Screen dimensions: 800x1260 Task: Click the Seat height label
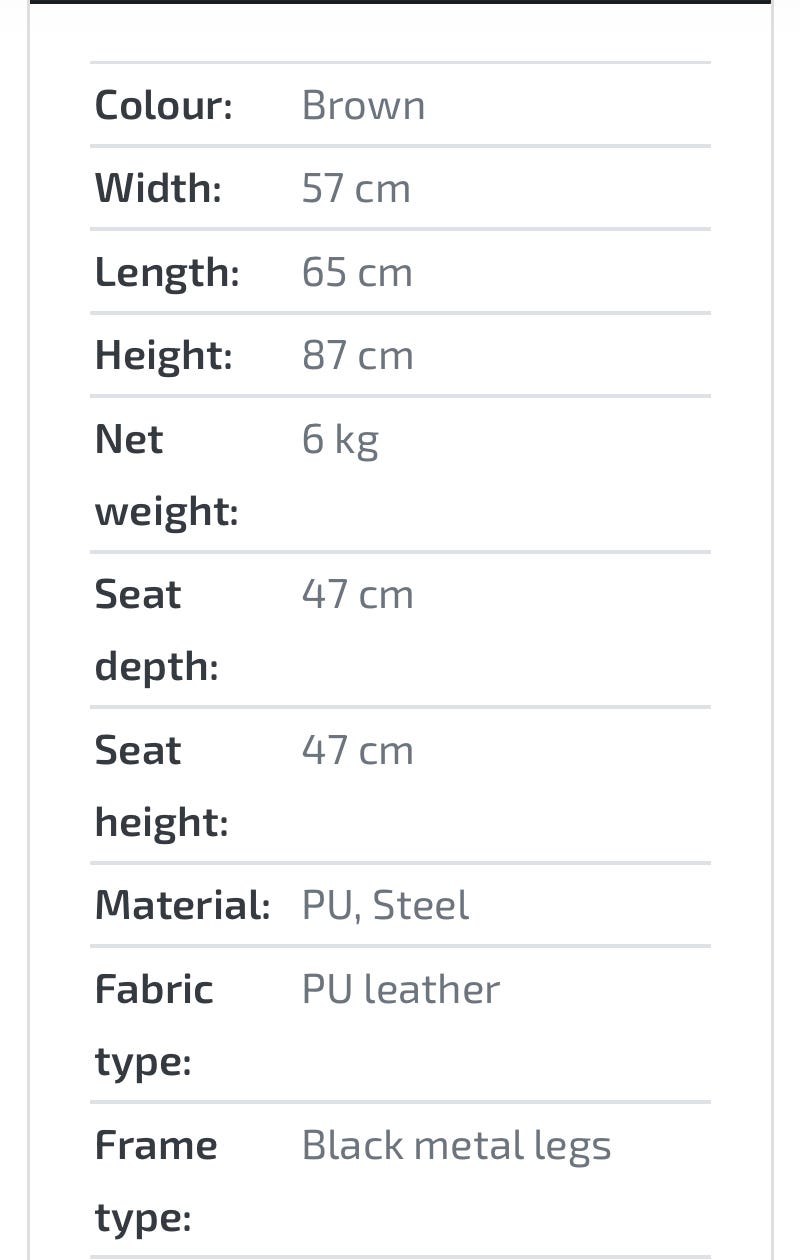point(161,786)
